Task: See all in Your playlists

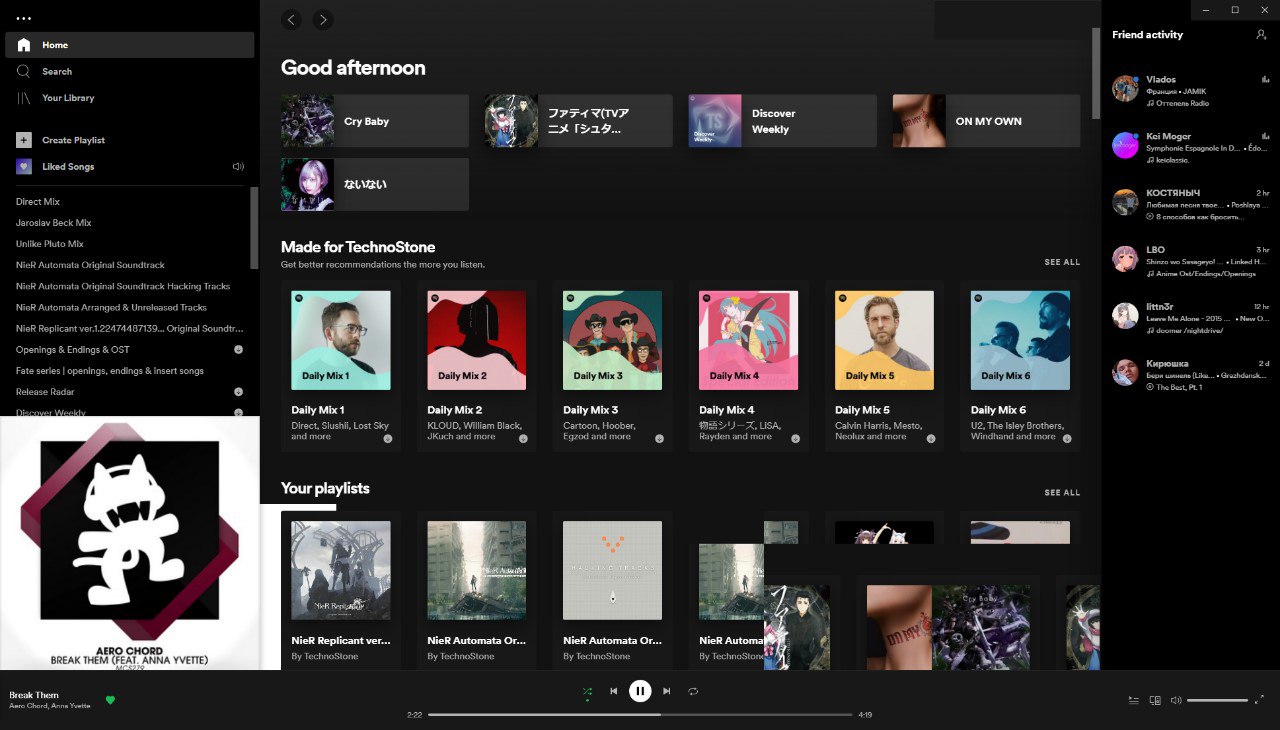Action: (x=1062, y=492)
